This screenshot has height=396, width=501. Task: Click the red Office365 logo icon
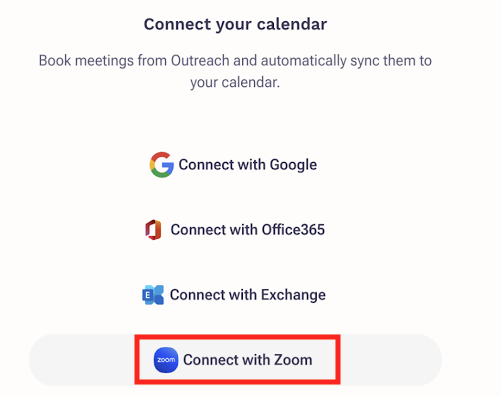[x=153, y=230]
